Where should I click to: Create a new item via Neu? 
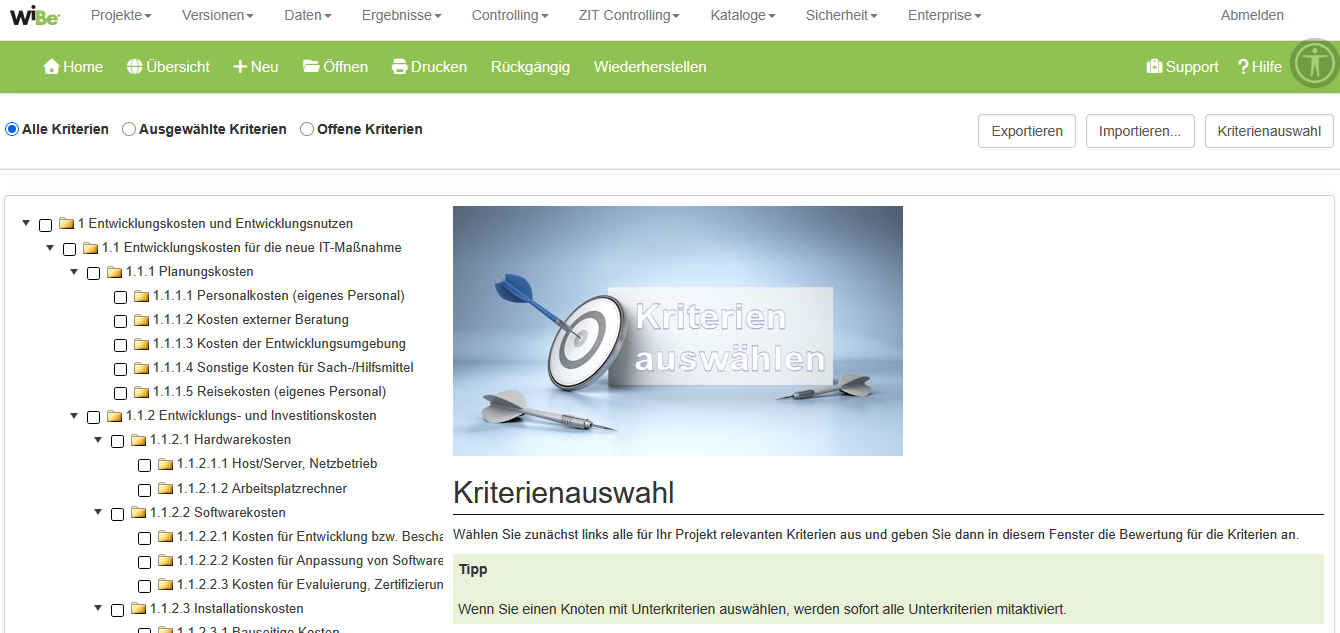255,67
